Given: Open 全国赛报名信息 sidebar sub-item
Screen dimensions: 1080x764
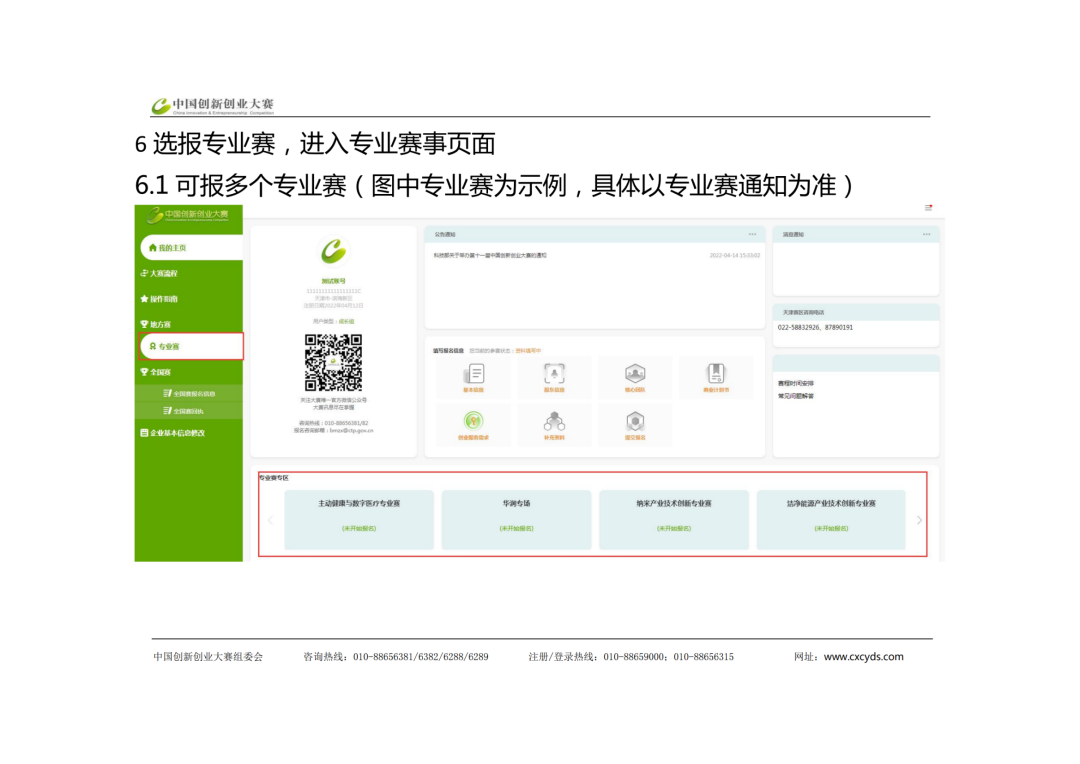Looking at the screenshot, I should 189,393.
